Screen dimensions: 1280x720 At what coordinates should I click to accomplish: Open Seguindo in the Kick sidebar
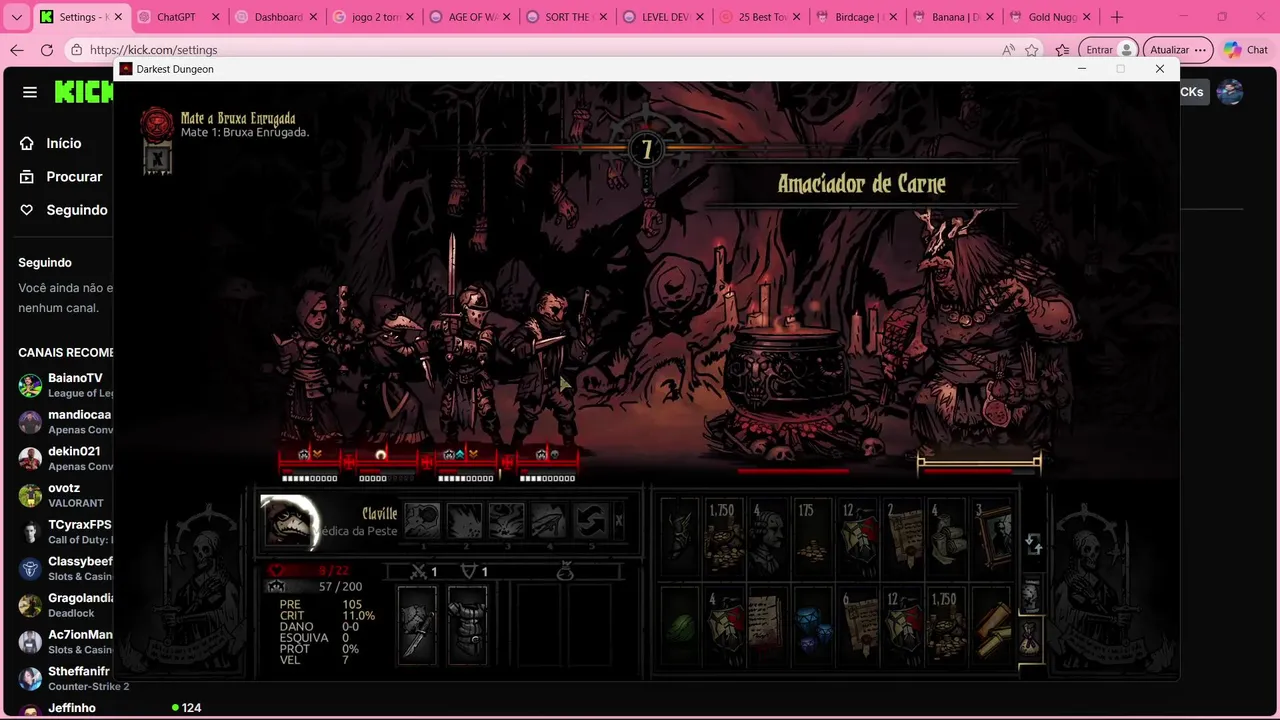(x=63, y=210)
